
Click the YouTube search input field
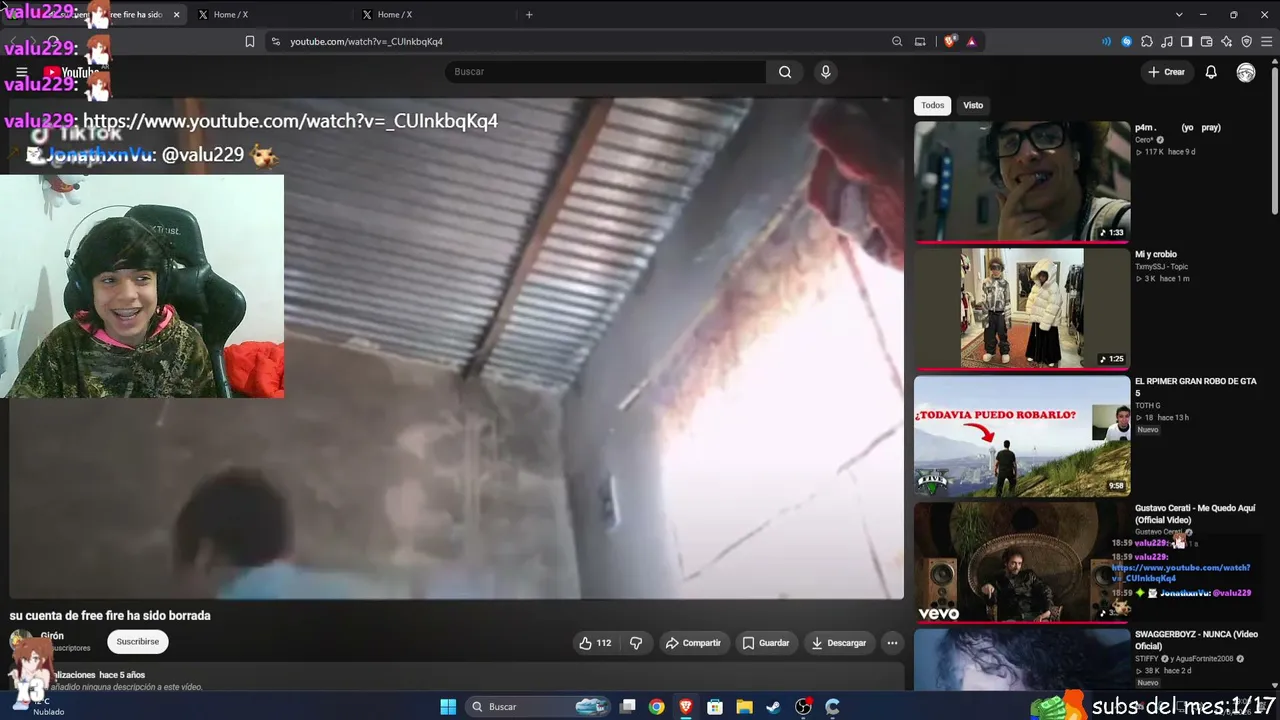[605, 72]
